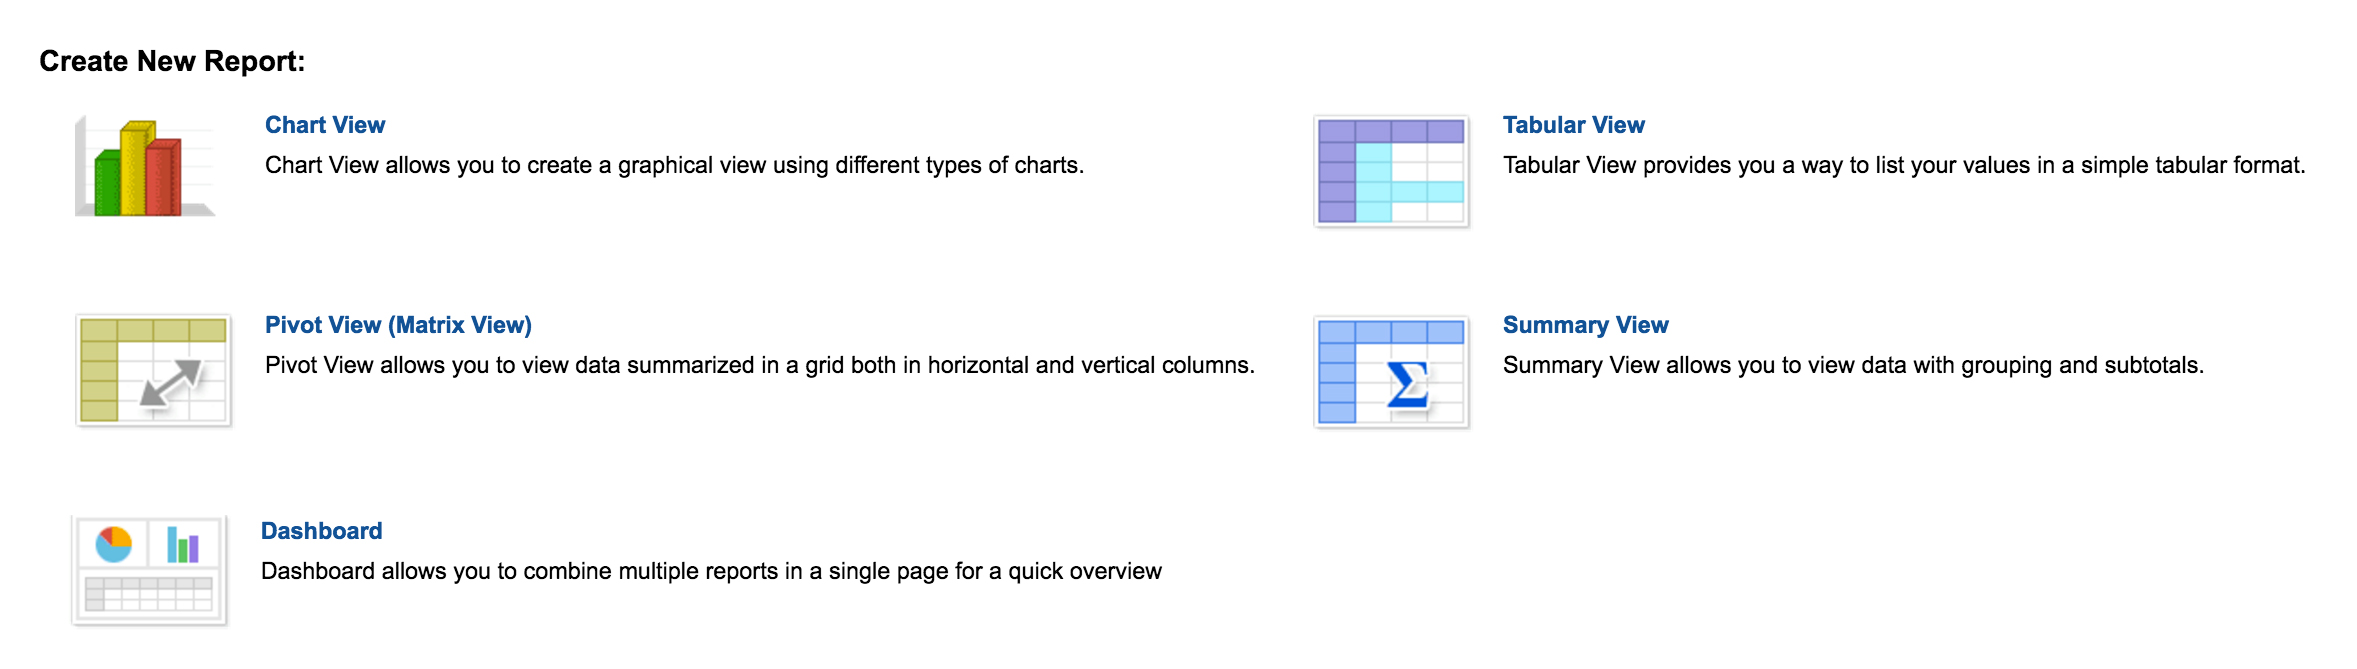Screen dimensions: 2357x669
Task: Click the Summary View title link
Action: coord(1585,325)
